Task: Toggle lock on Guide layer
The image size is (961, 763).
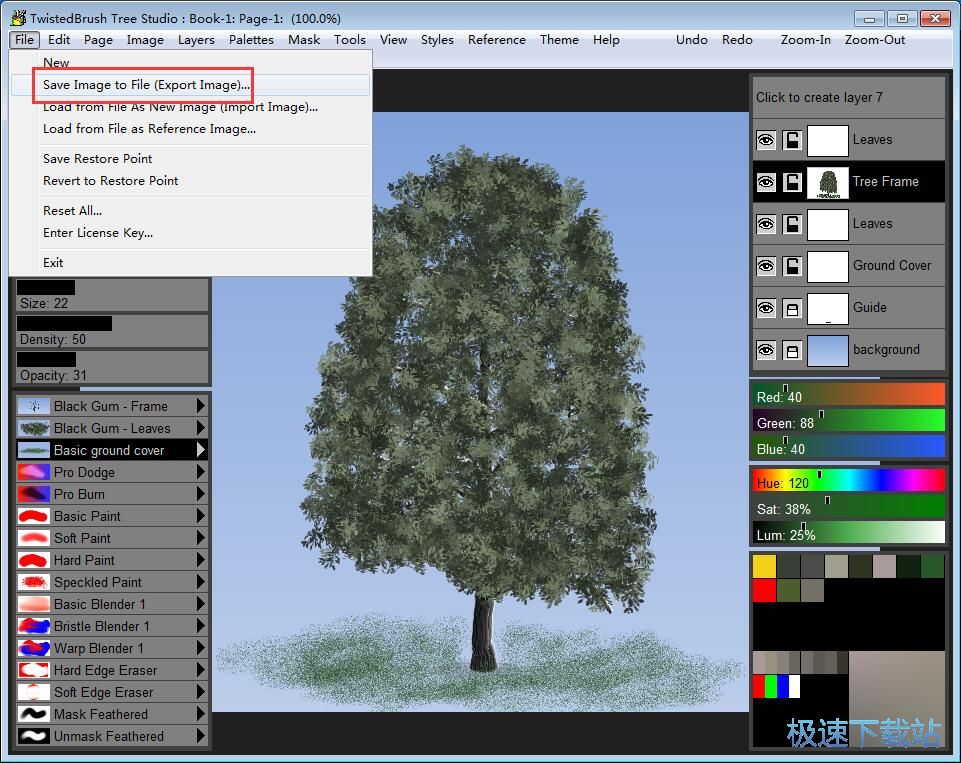Action: (792, 308)
